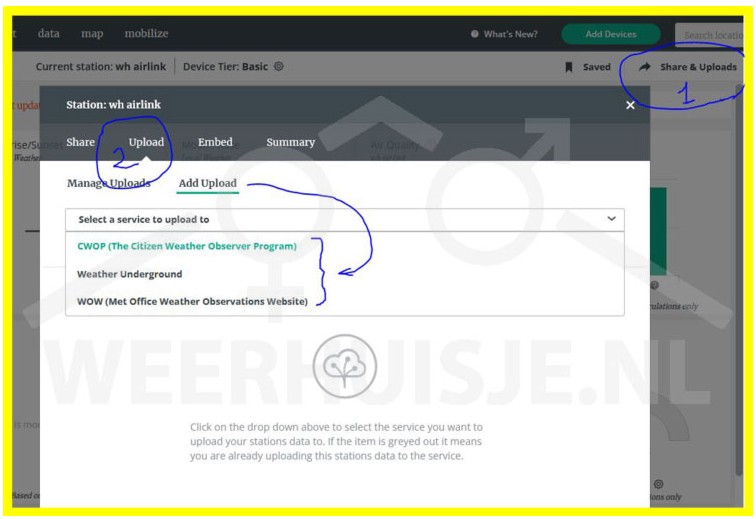Click the cloud upload illustration icon
Screen dimensions: 756x519
pyautogui.click(x=345, y=366)
